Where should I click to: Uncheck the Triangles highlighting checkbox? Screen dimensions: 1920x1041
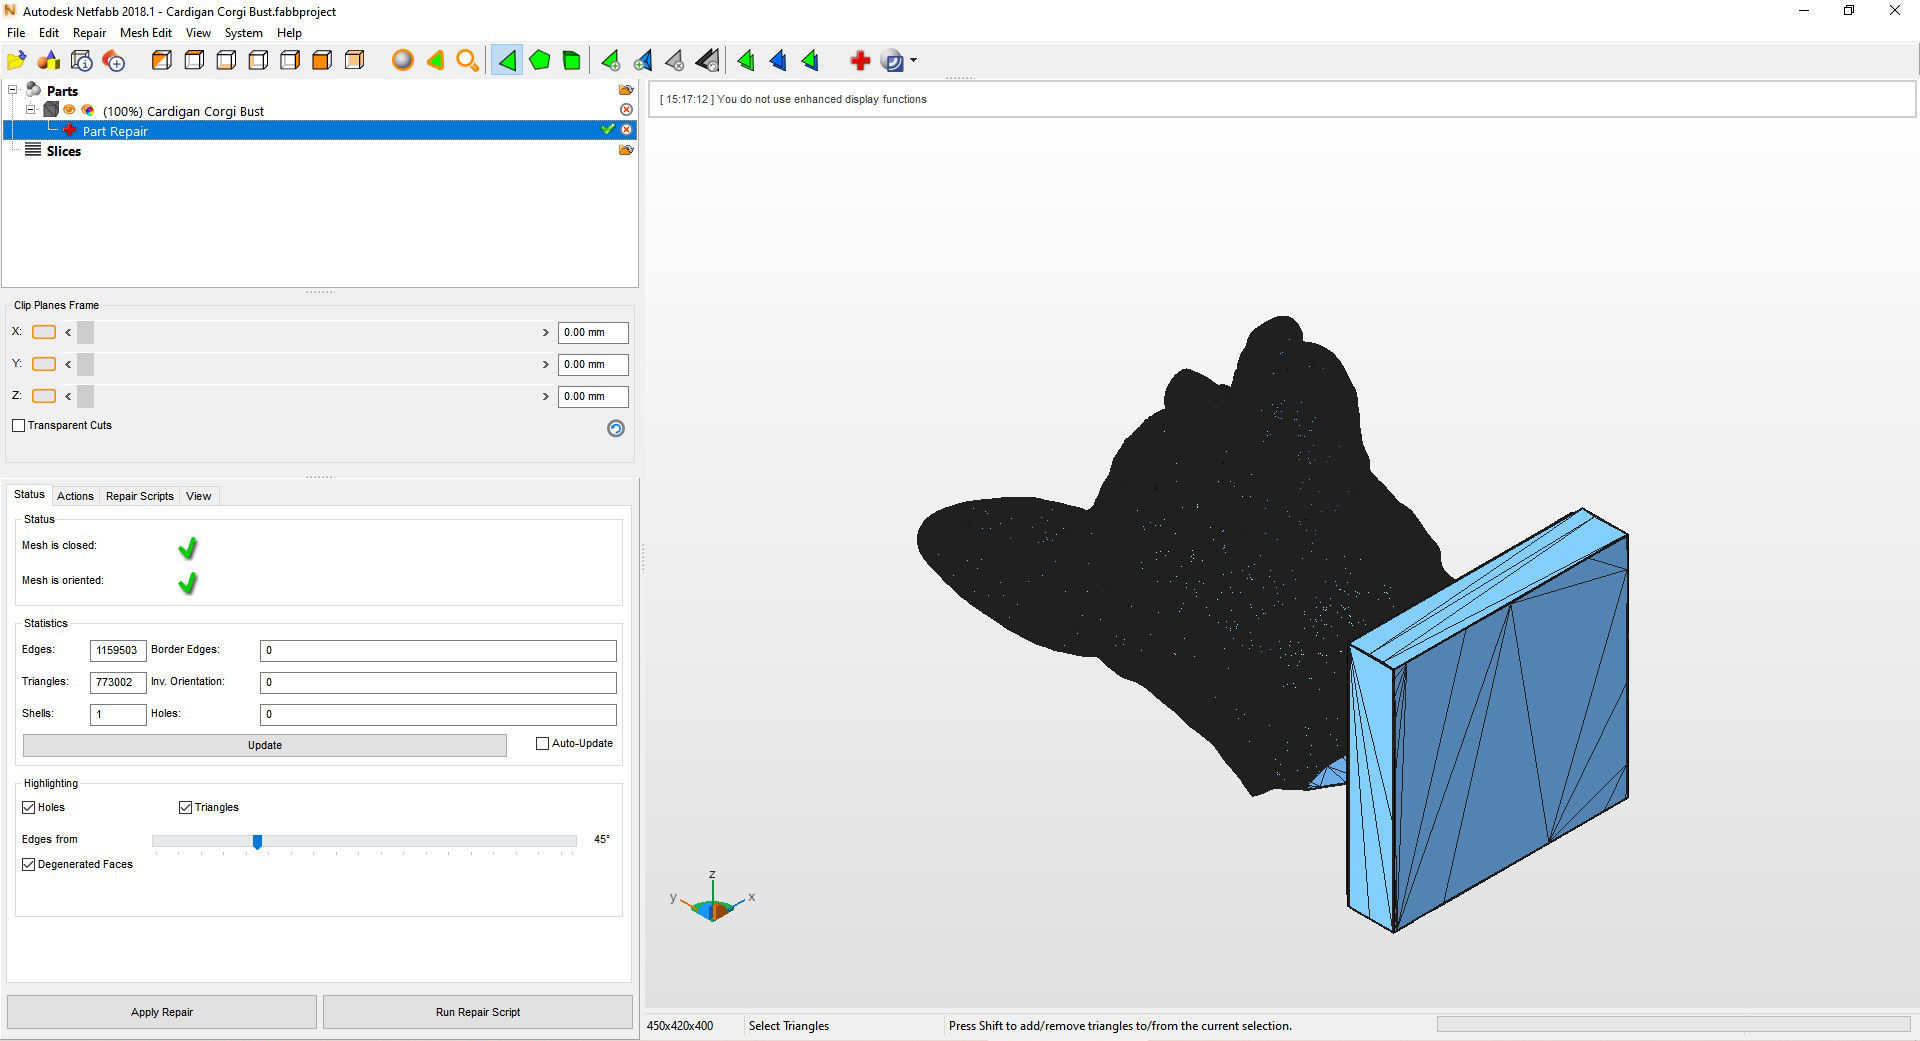click(185, 808)
